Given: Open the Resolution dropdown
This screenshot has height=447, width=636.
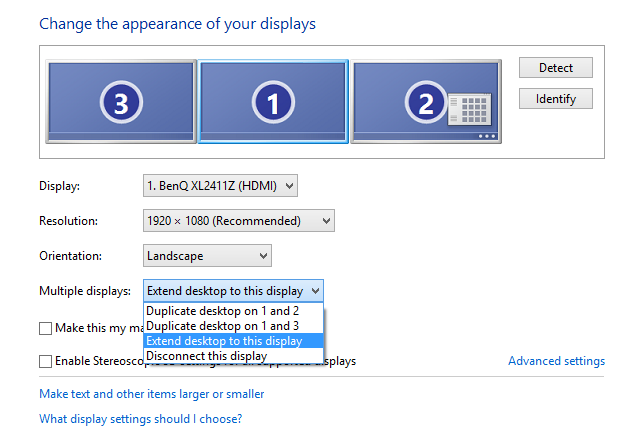Looking at the screenshot, I should (239, 221).
